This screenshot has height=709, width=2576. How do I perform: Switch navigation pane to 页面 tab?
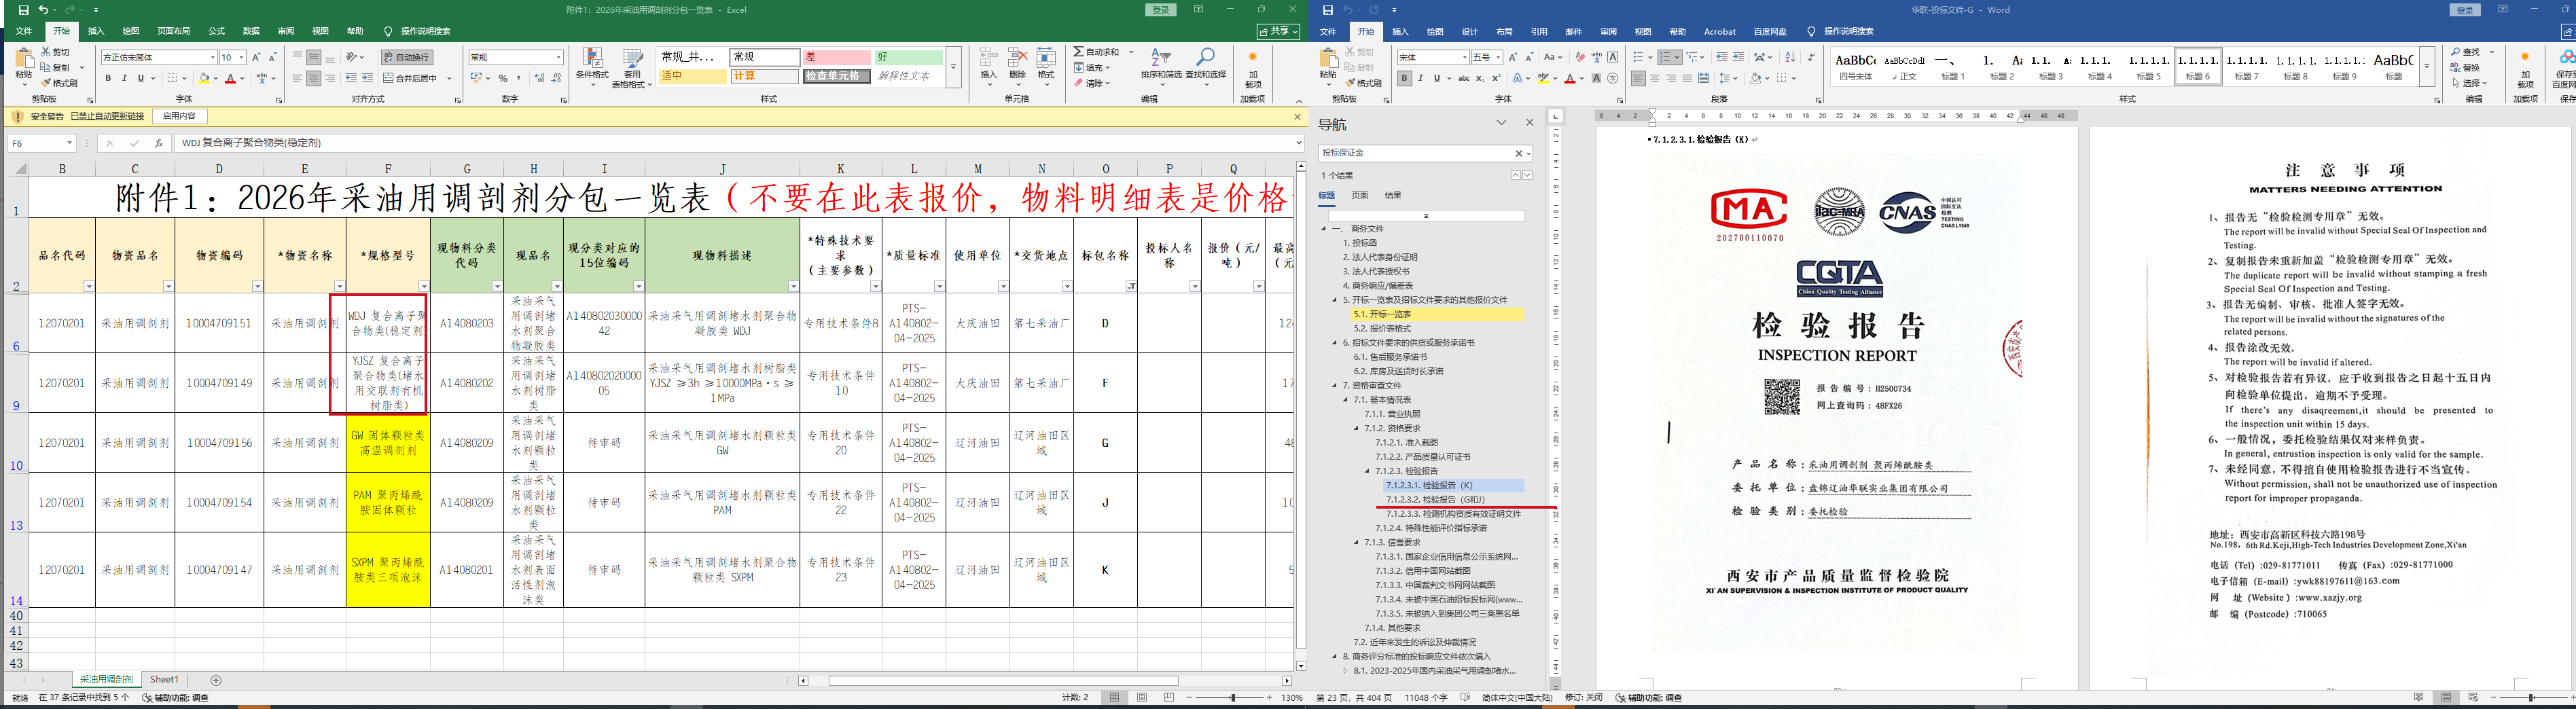[1360, 196]
